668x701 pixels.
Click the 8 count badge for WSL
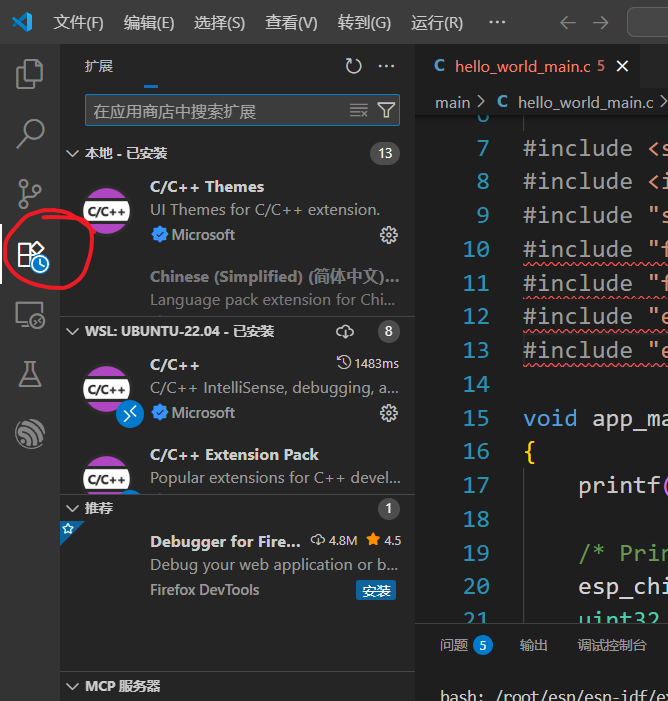pyautogui.click(x=389, y=331)
